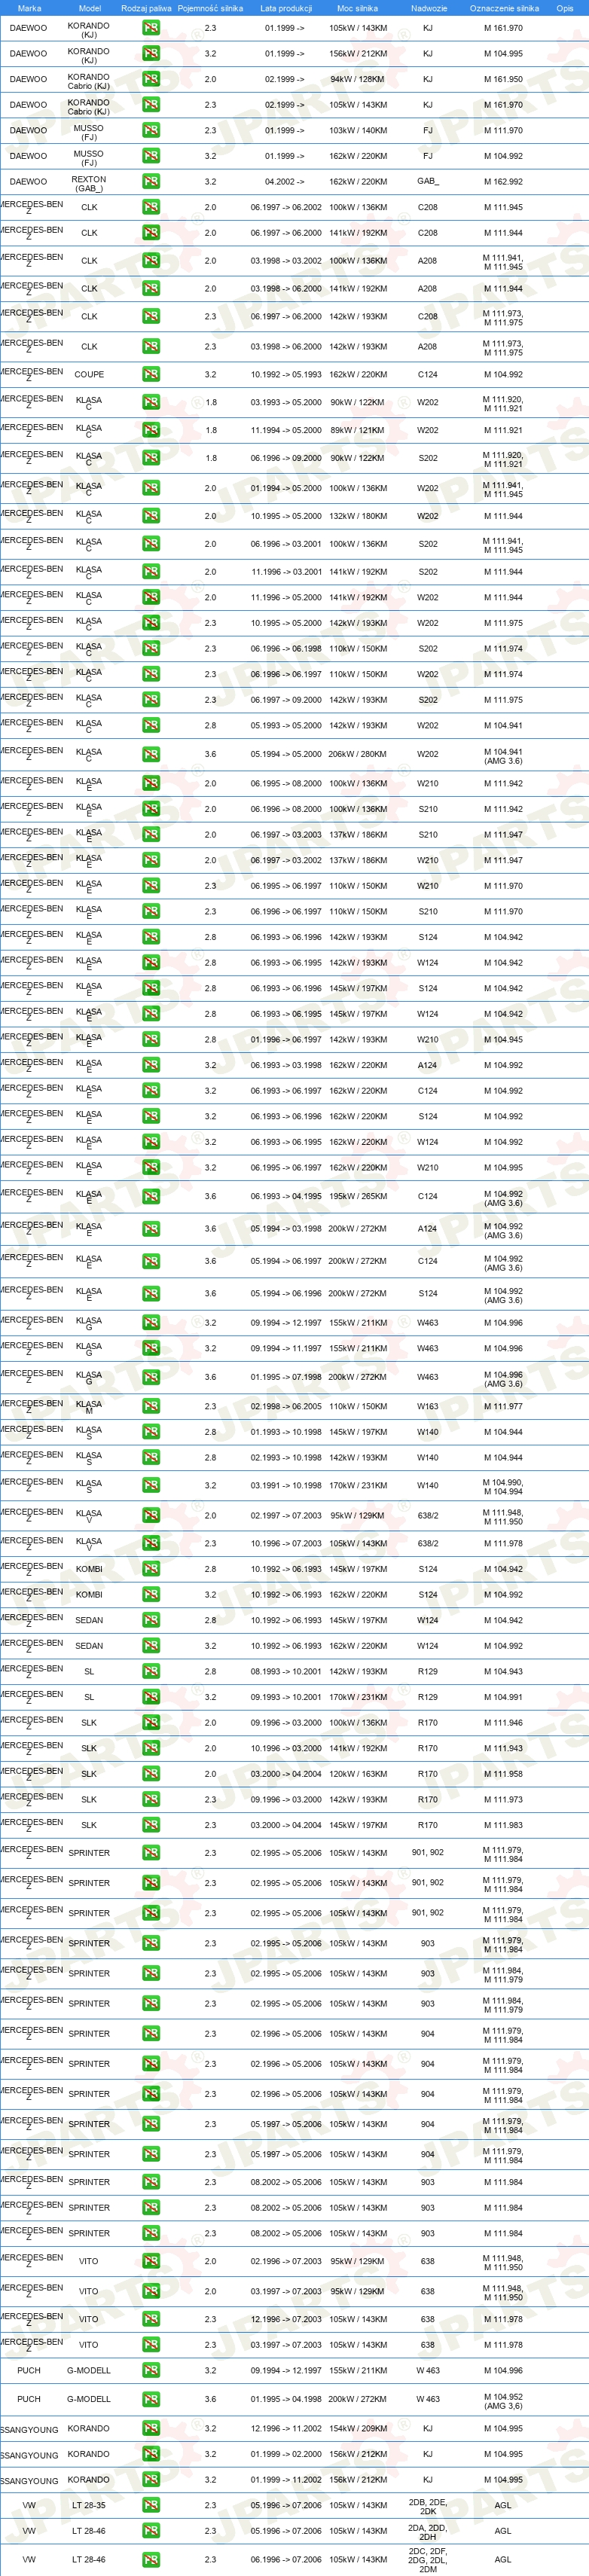Click the Model column header
The image size is (589, 2576).
tap(89, 8)
